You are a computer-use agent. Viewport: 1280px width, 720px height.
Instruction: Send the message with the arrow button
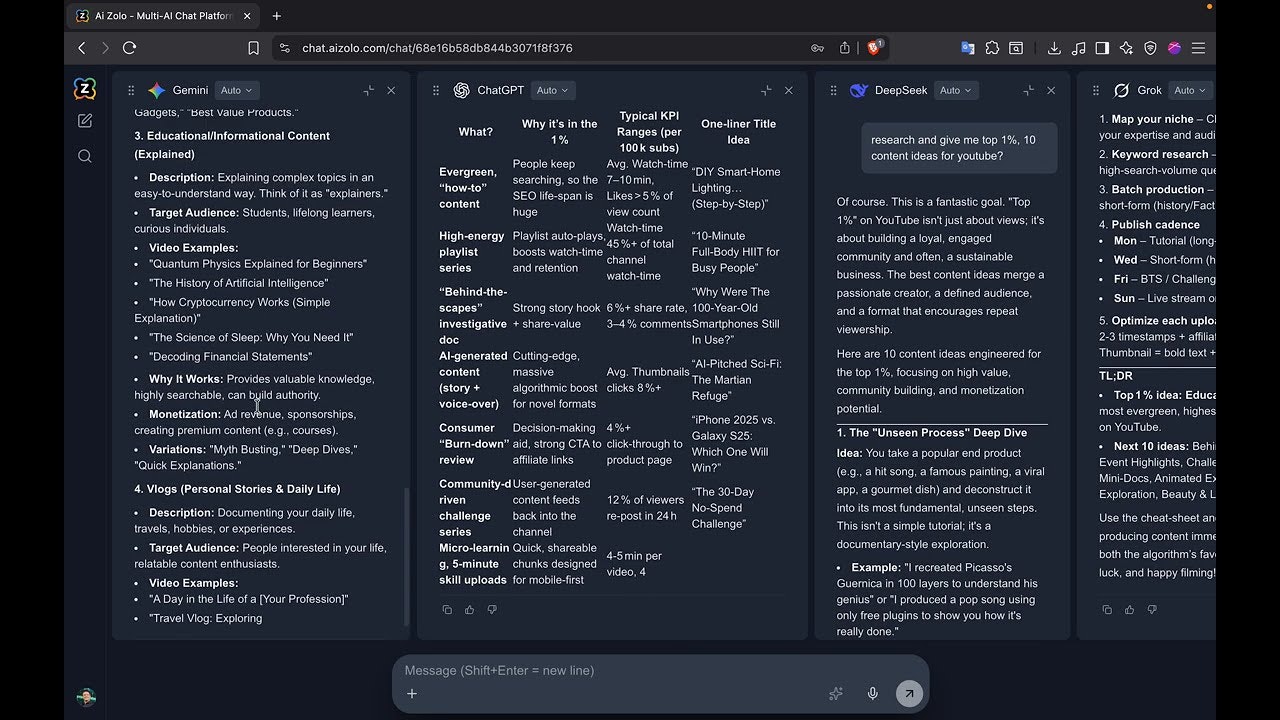pos(909,694)
